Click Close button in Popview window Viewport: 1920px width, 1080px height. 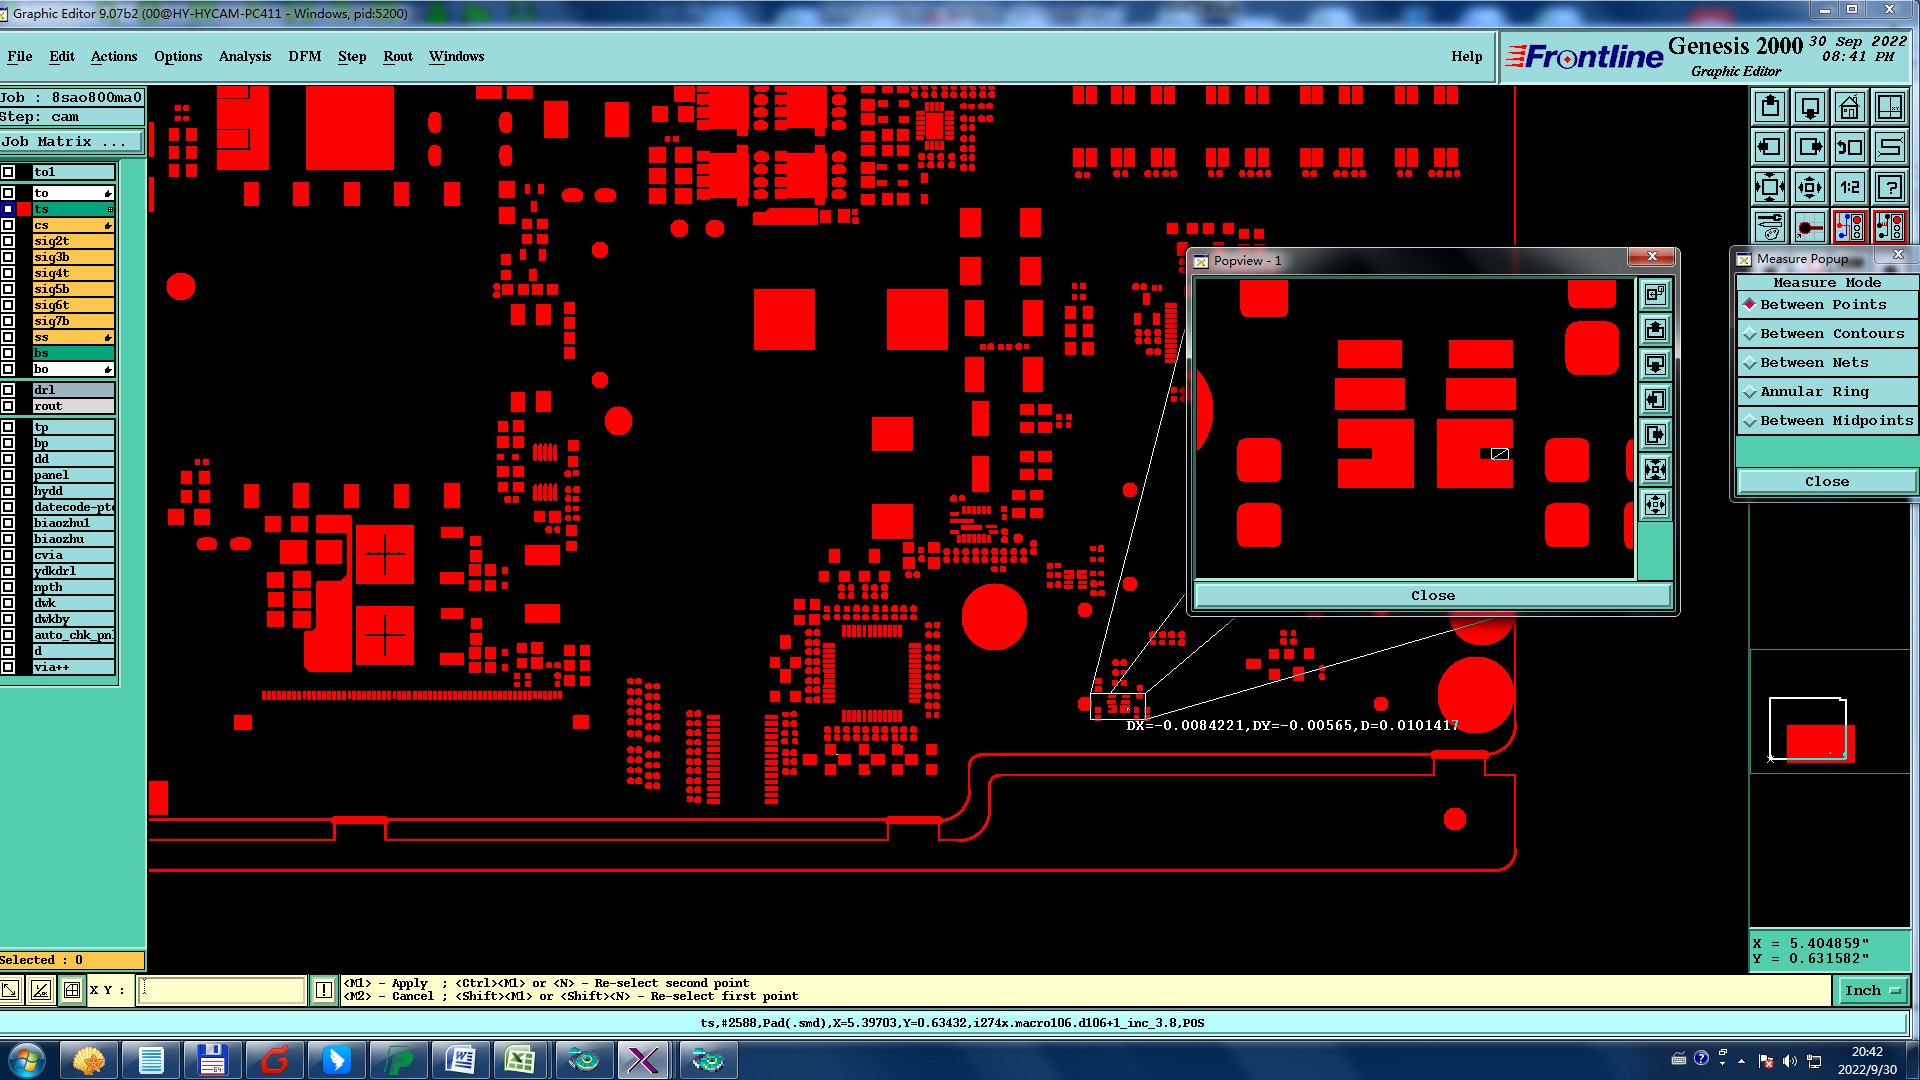click(1432, 596)
